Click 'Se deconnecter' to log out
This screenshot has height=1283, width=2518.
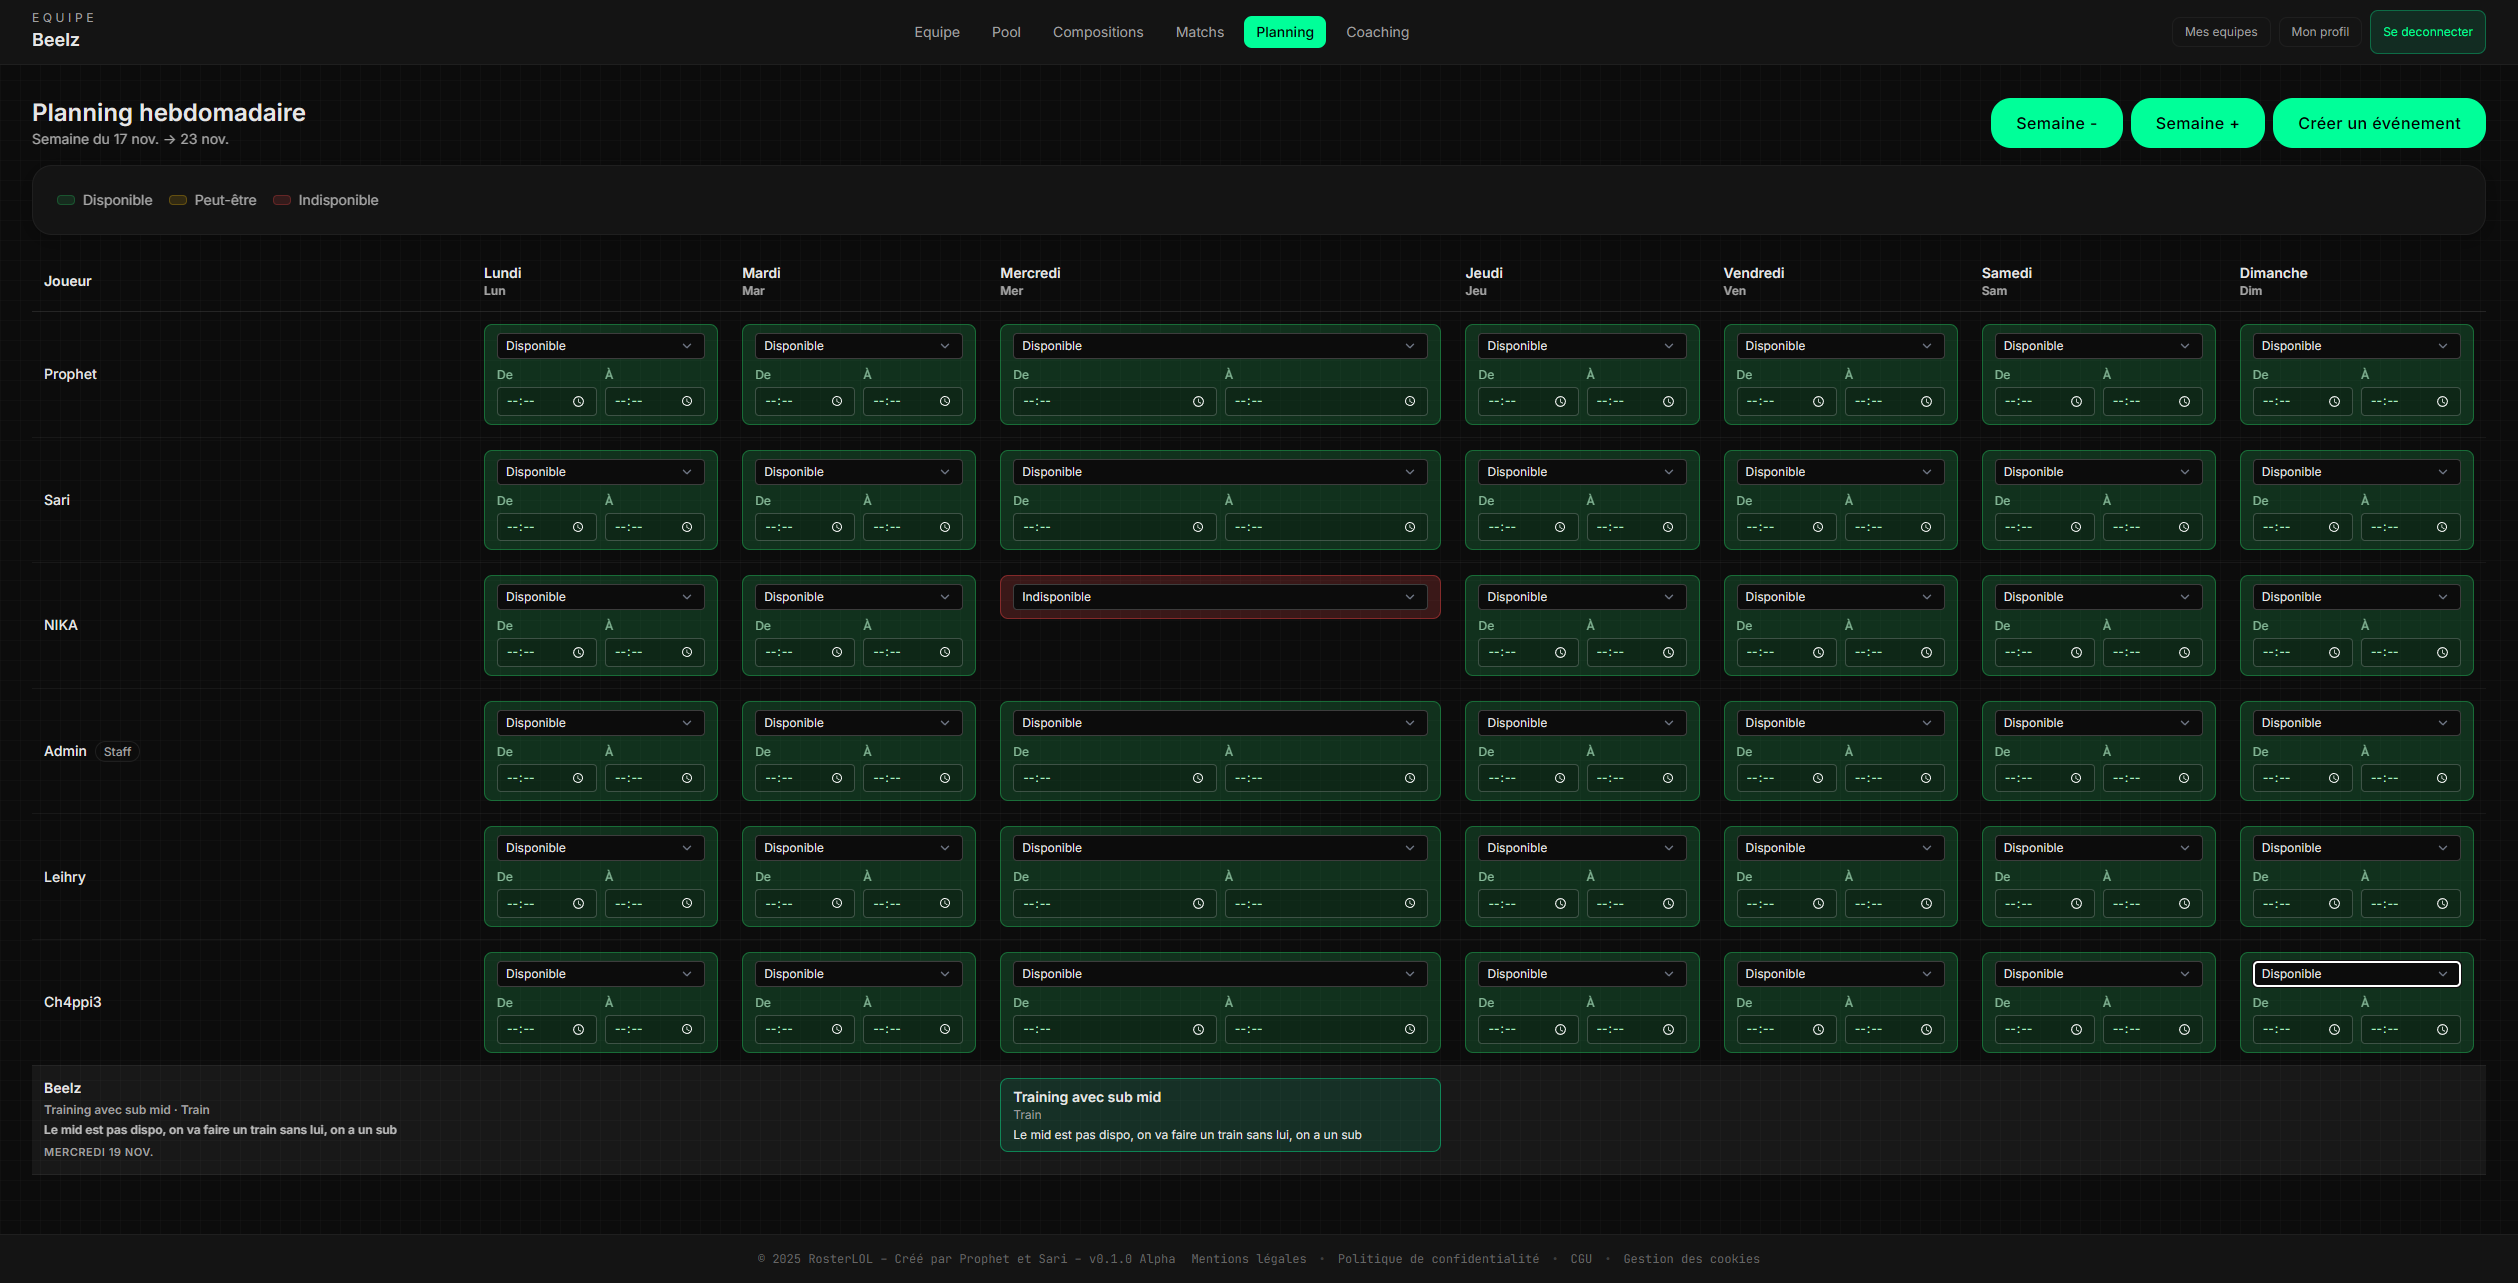pos(2426,32)
